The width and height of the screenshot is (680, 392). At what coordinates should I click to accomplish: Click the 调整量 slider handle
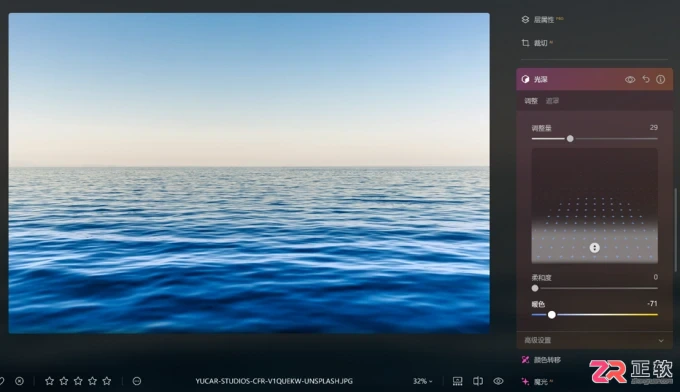click(x=570, y=138)
